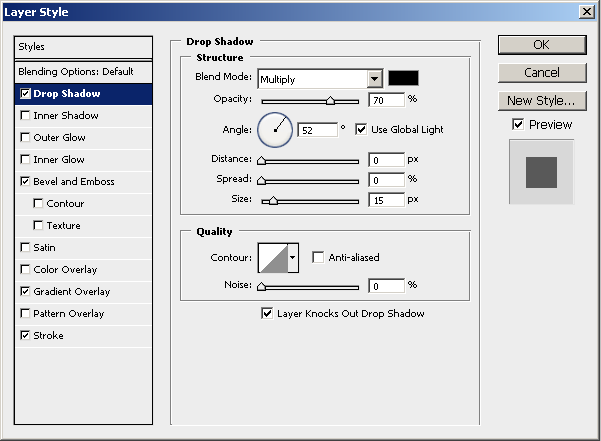Viewport: 601px width, 441px height.
Task: Close the Layer Style dialog
Action: (x=585, y=11)
